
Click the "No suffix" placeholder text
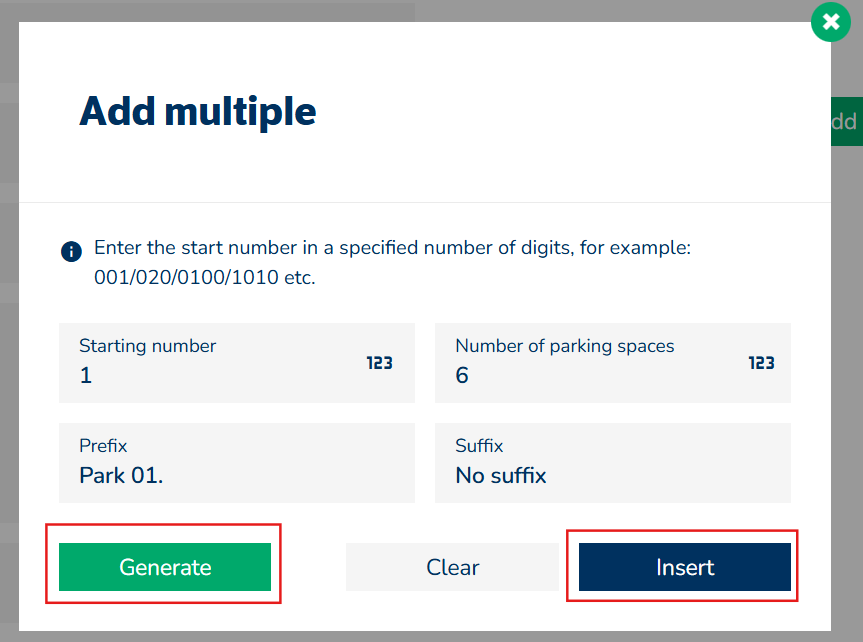[x=501, y=476]
